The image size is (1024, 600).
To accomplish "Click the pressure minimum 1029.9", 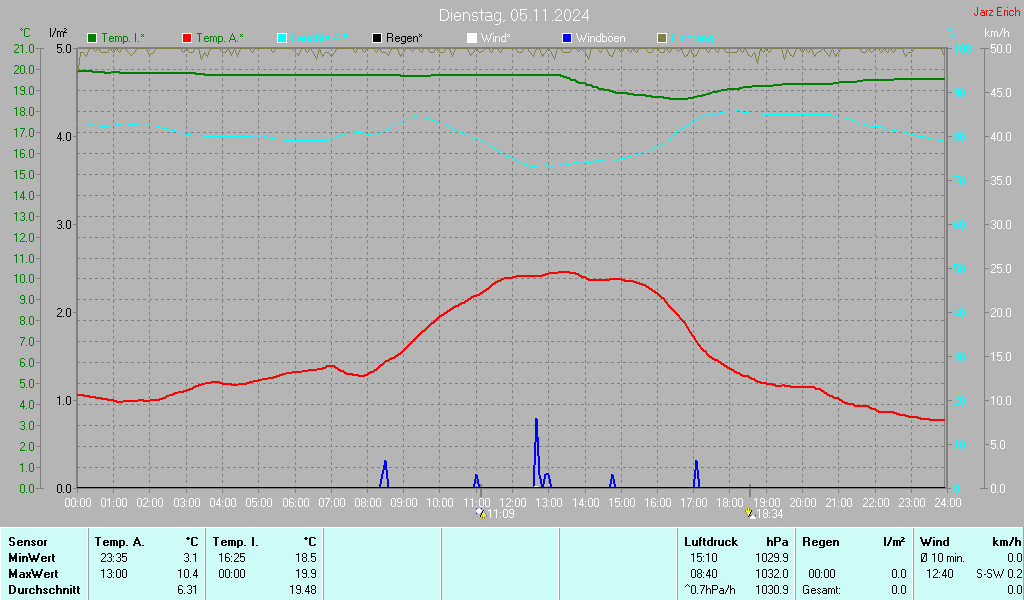I will click(771, 558).
